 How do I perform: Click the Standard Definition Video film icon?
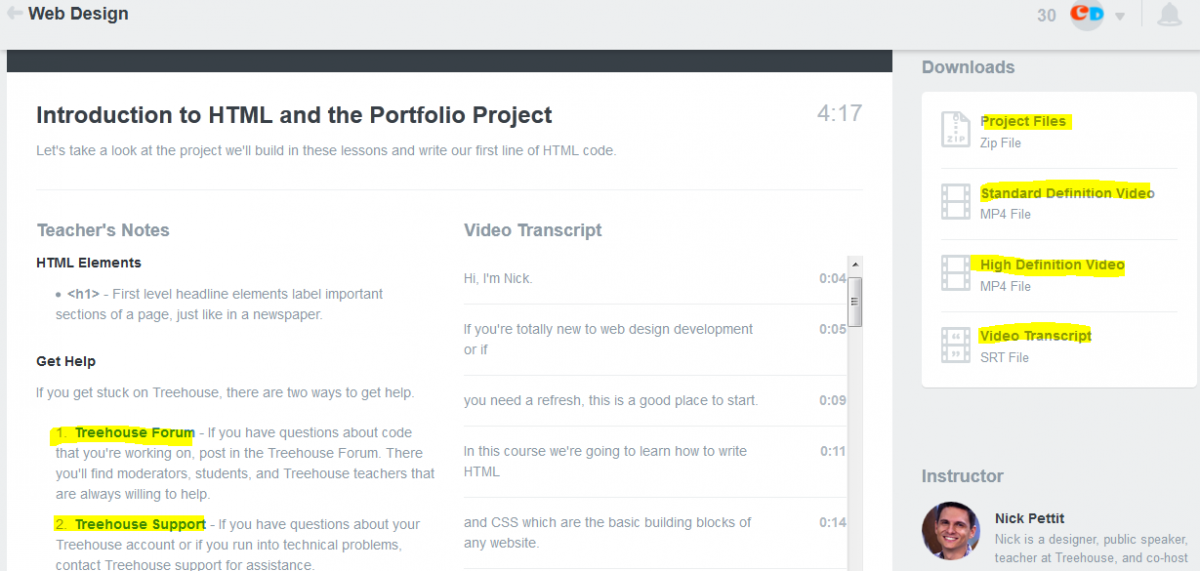[x=955, y=202]
